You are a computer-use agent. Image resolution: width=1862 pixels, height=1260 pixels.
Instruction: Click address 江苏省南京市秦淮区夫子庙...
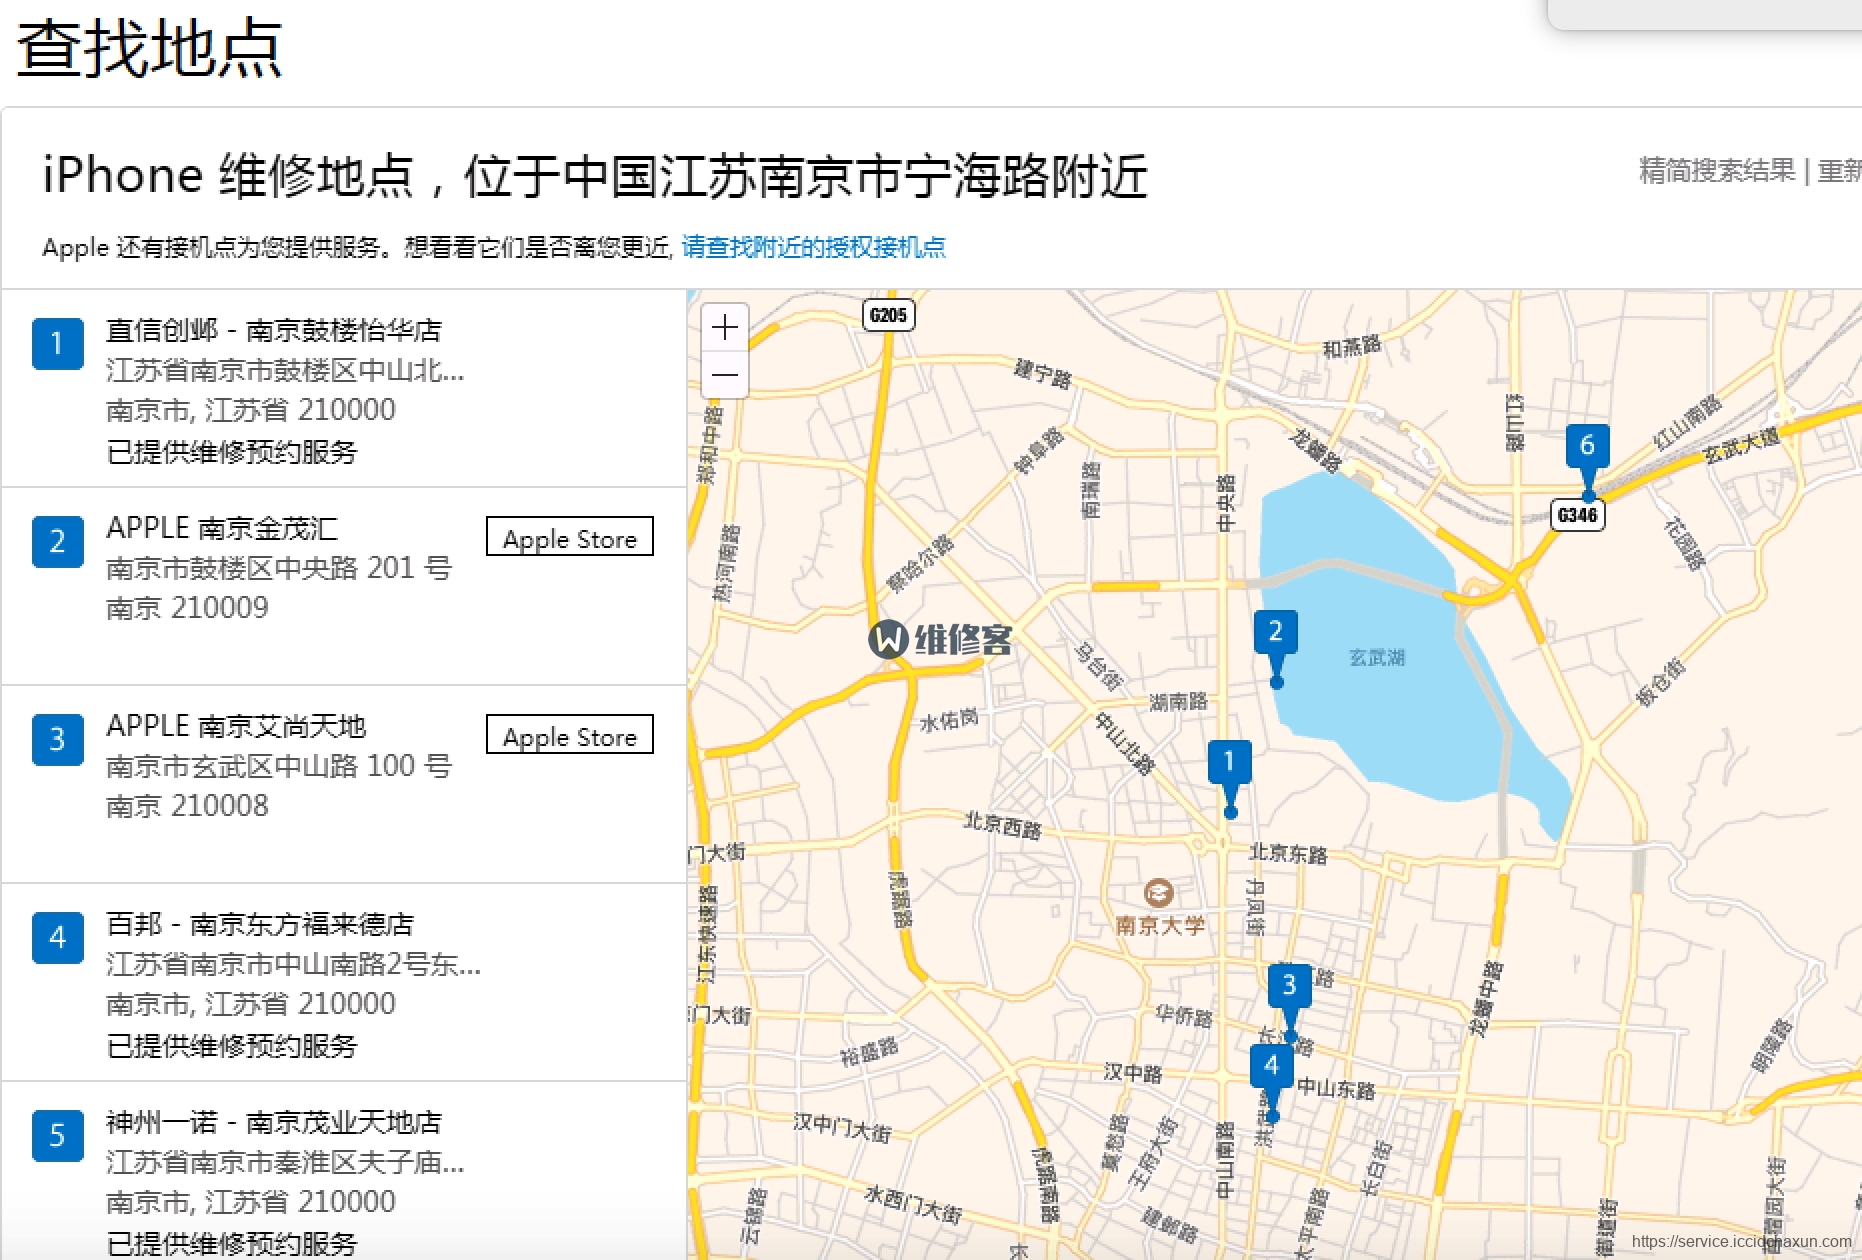[x=285, y=1162]
